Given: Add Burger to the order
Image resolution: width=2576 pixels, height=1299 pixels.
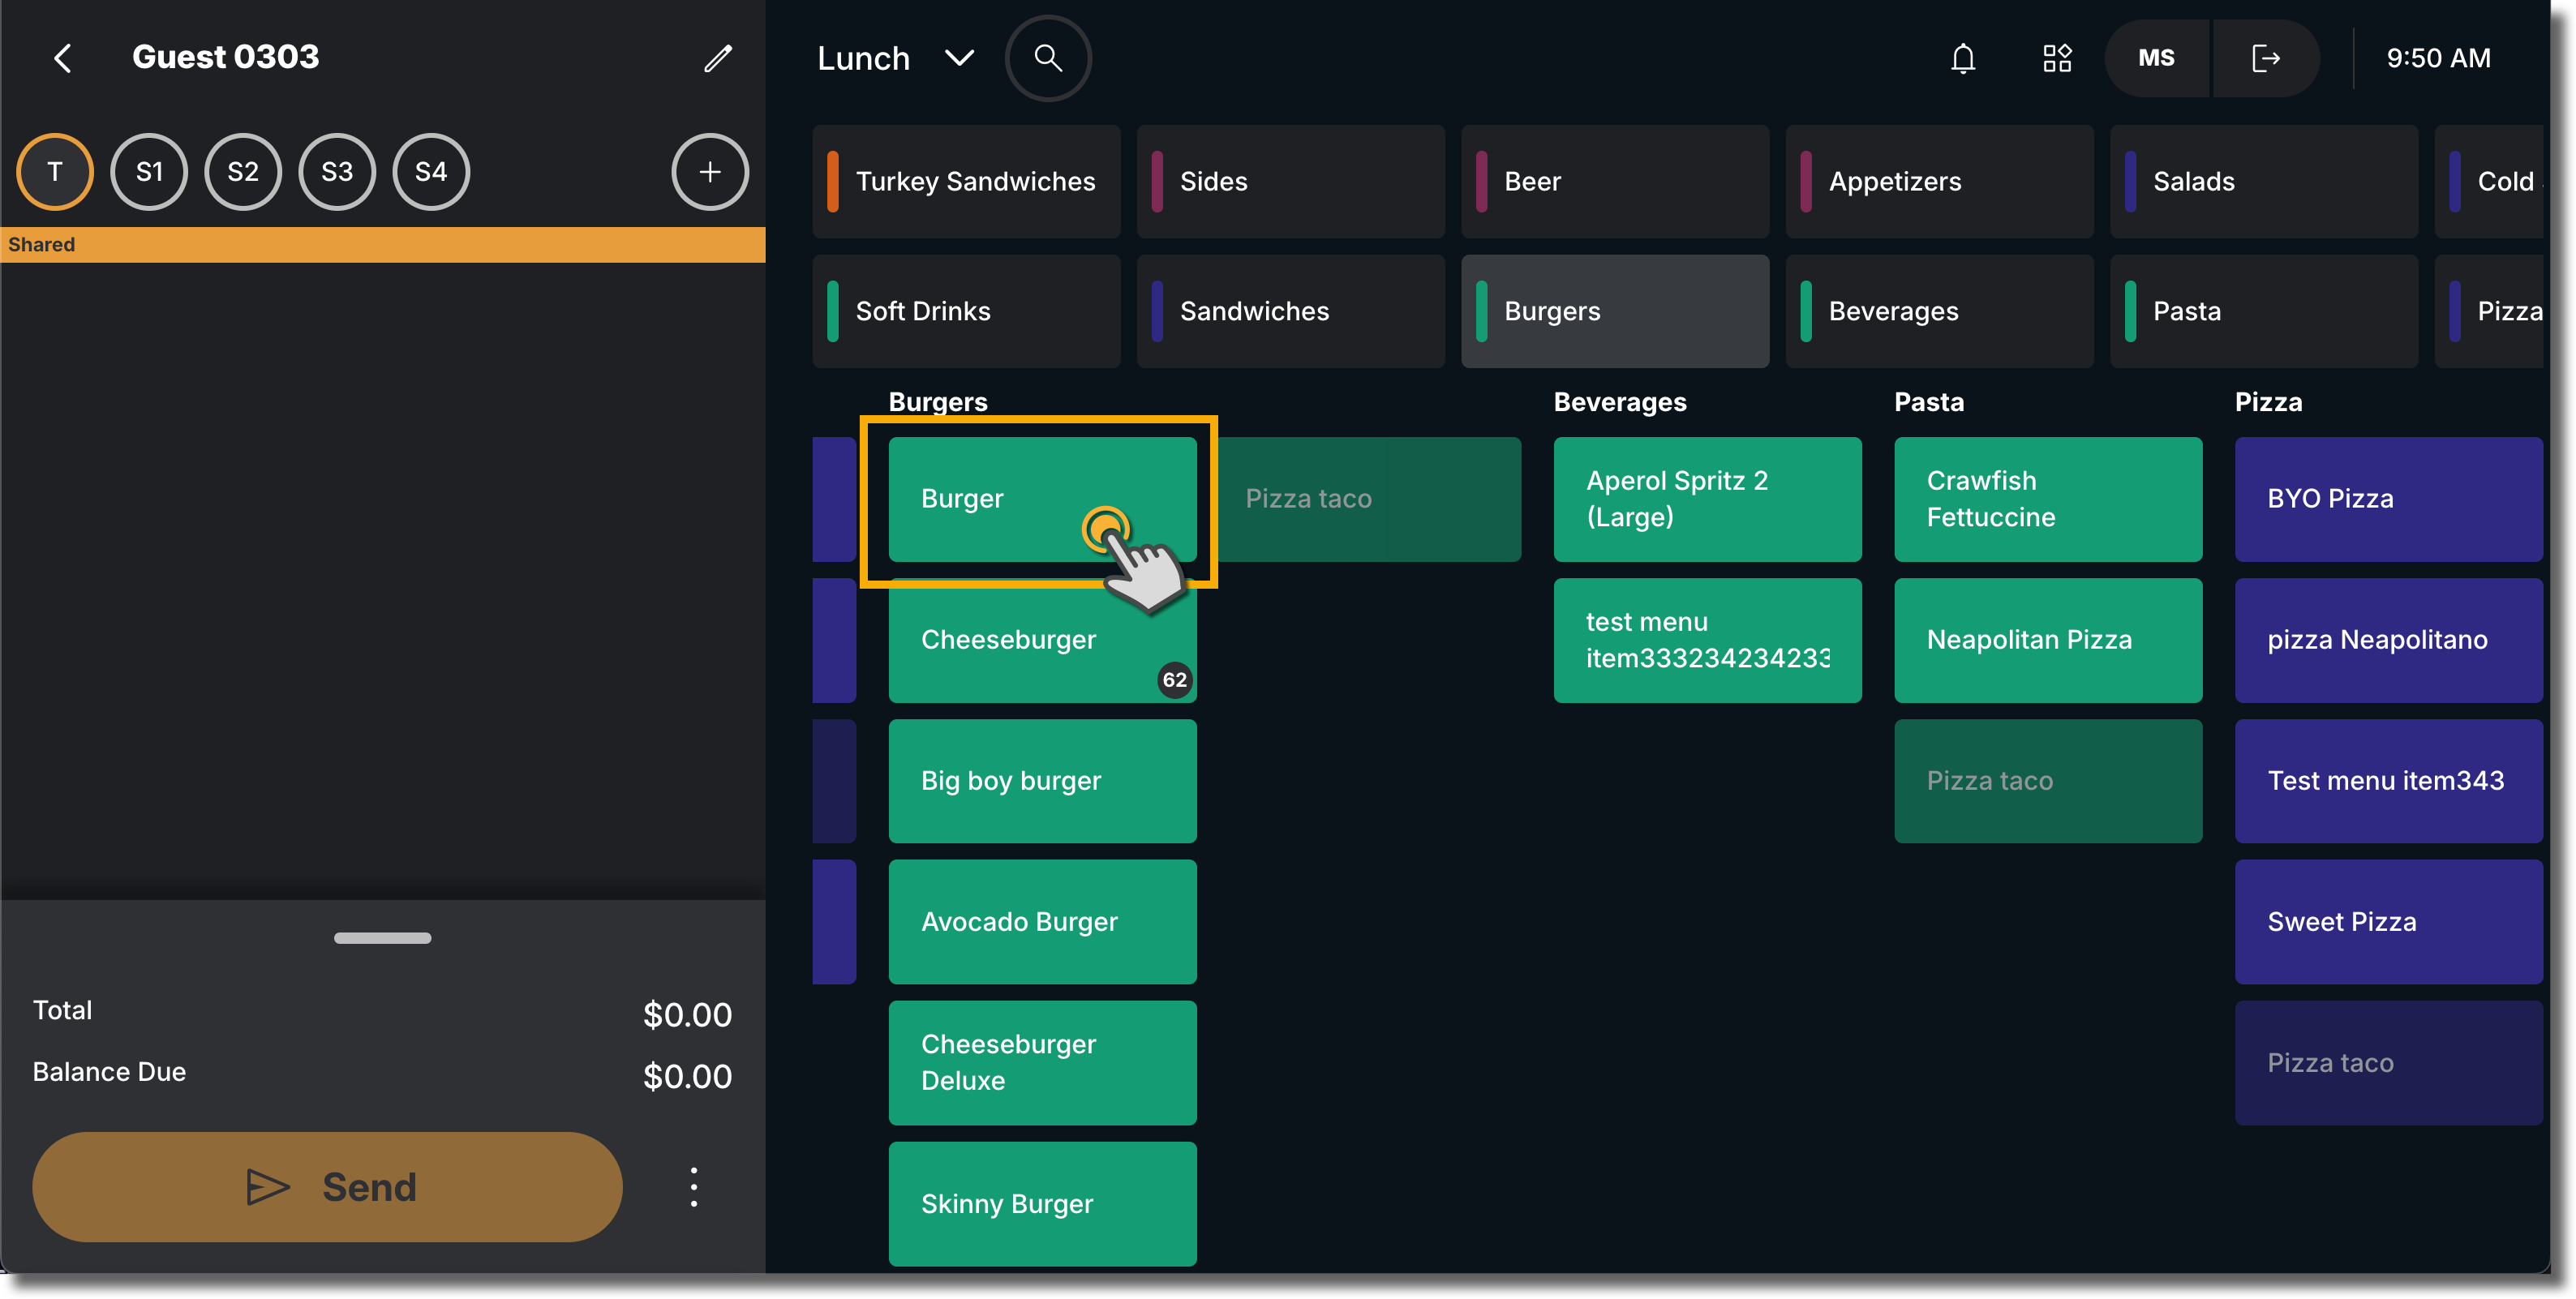Looking at the screenshot, I should click(x=1042, y=499).
